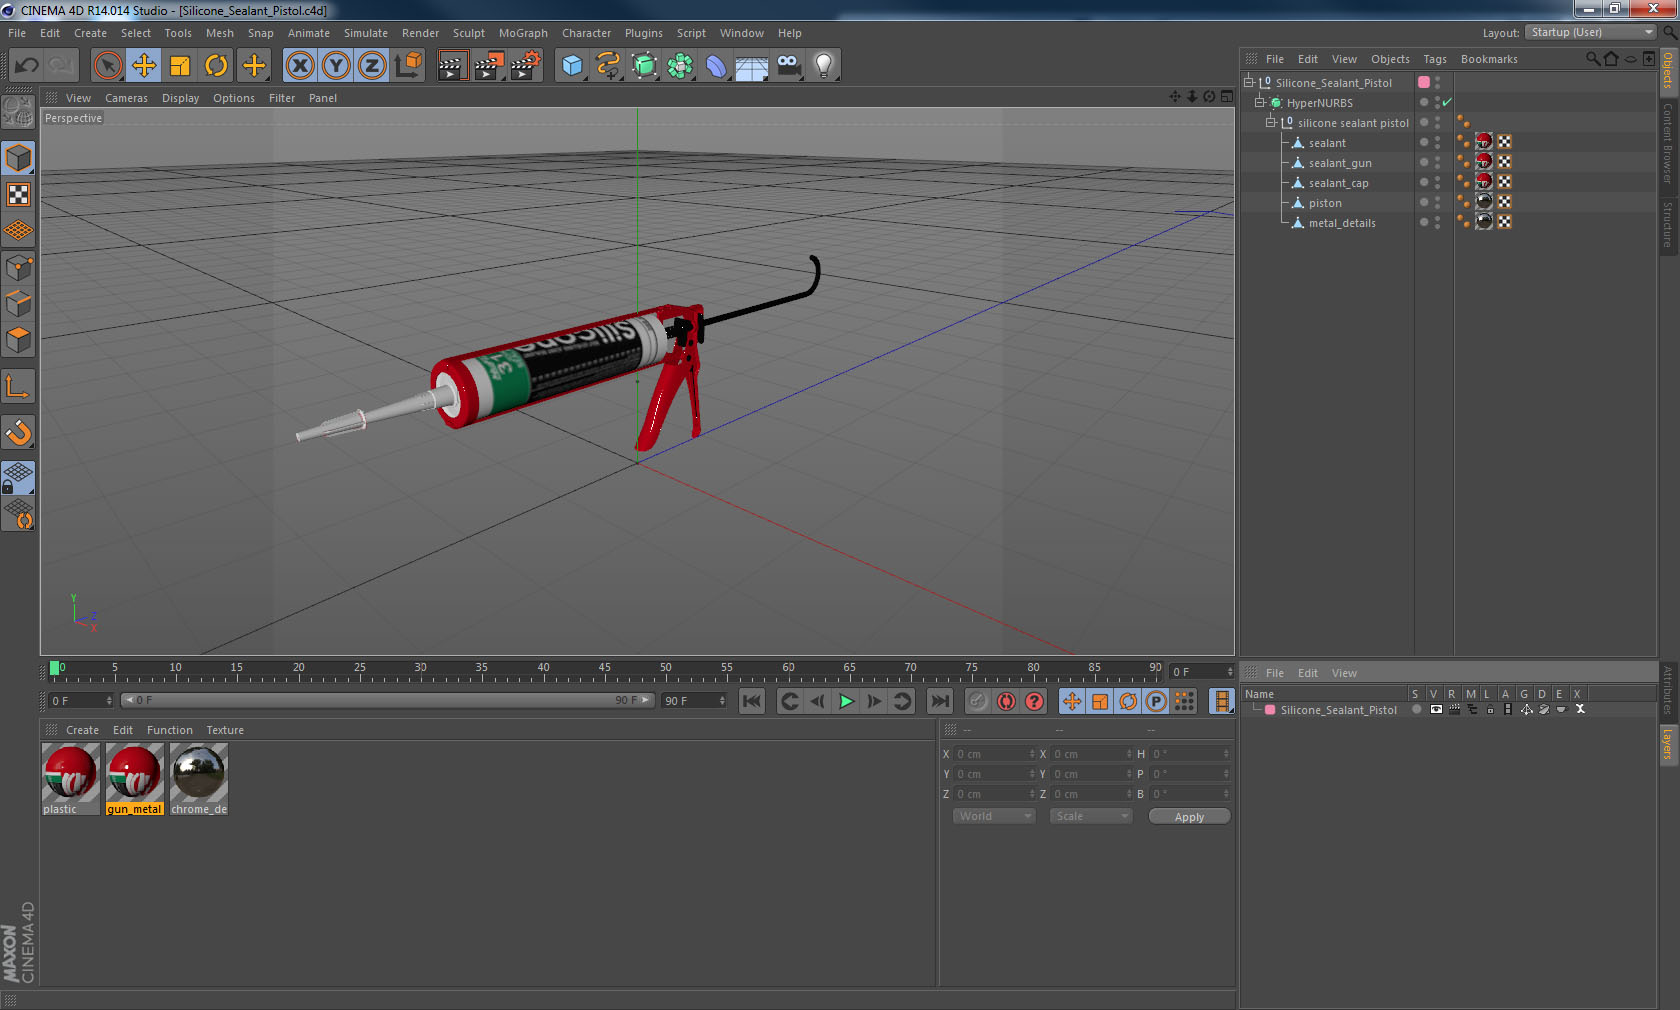
Task: Click the Coordinate System icon
Action: click(x=408, y=66)
